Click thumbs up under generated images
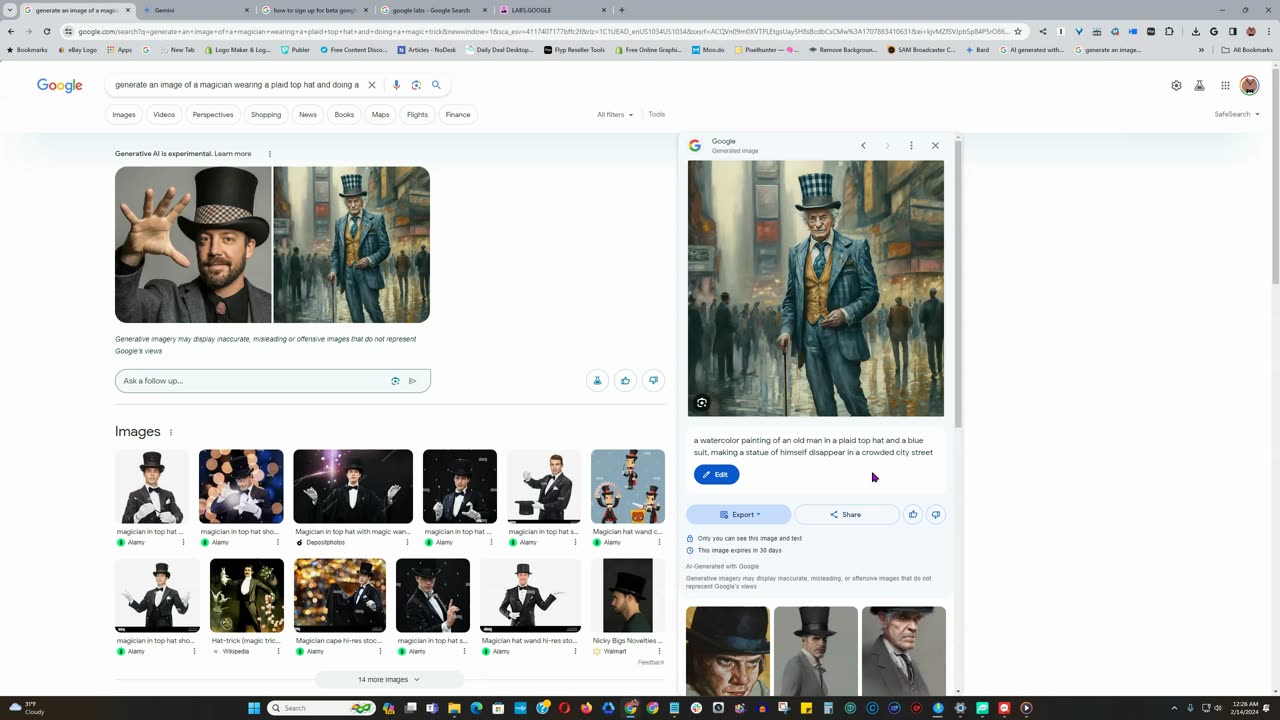The width and height of the screenshot is (1280, 720). (625, 380)
